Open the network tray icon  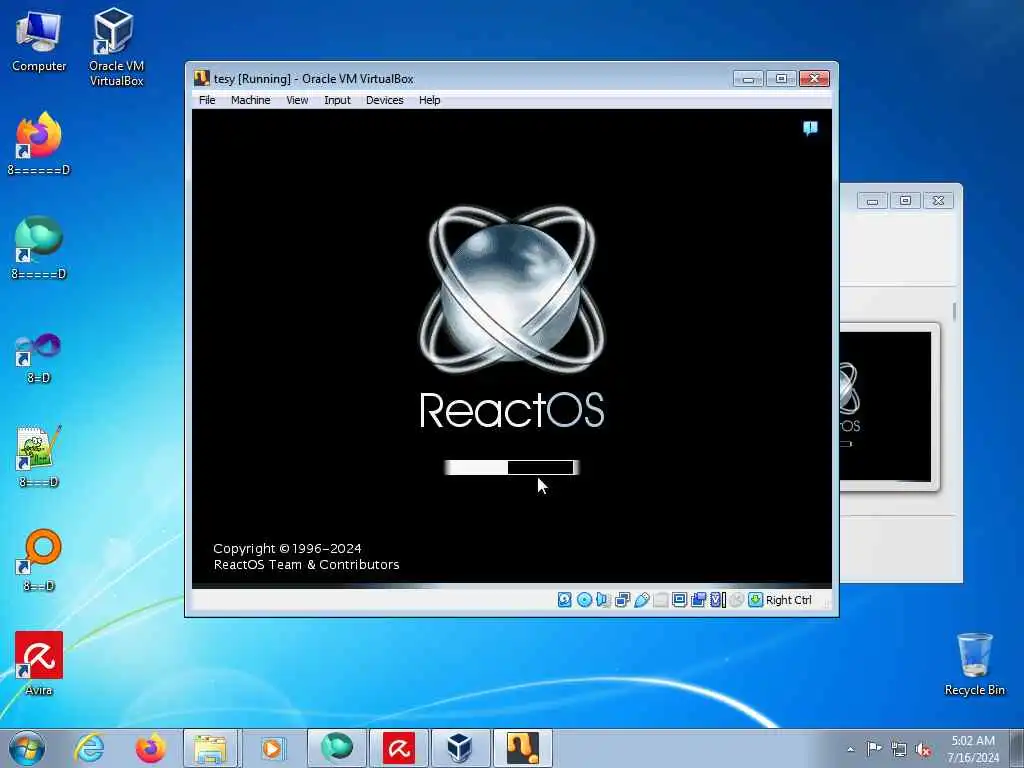point(899,749)
